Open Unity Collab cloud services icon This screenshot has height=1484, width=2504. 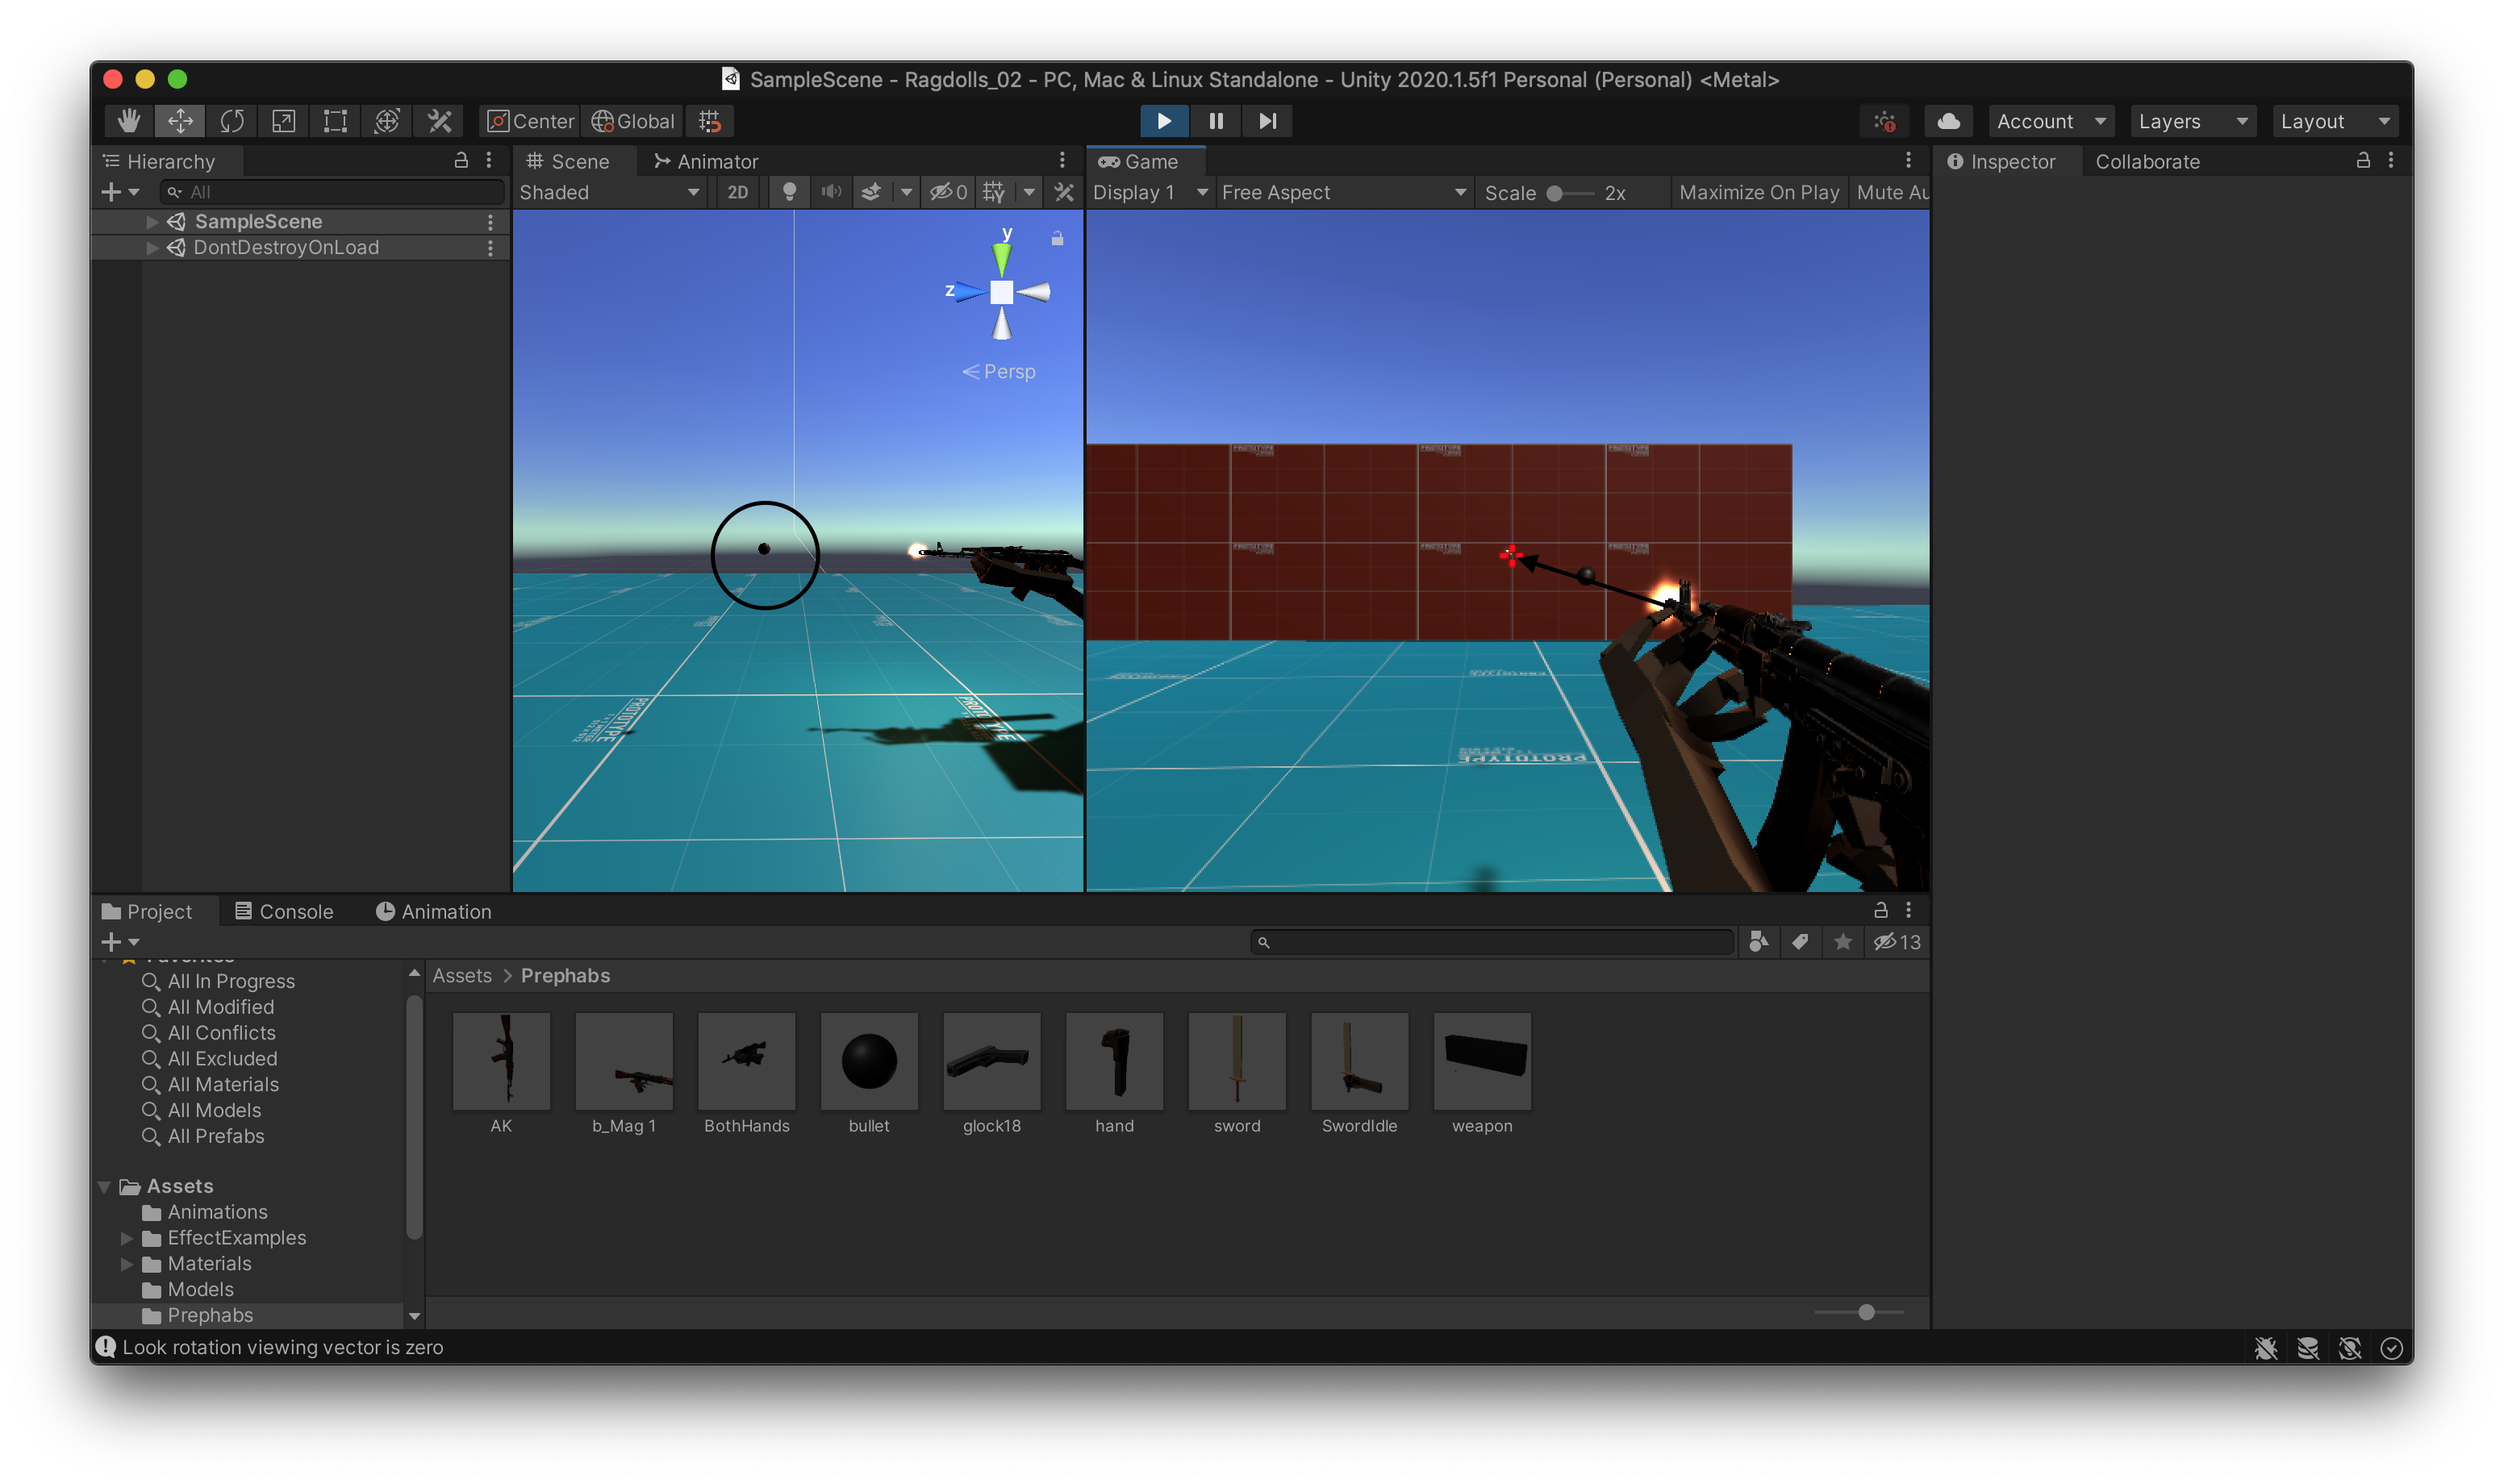click(1948, 121)
